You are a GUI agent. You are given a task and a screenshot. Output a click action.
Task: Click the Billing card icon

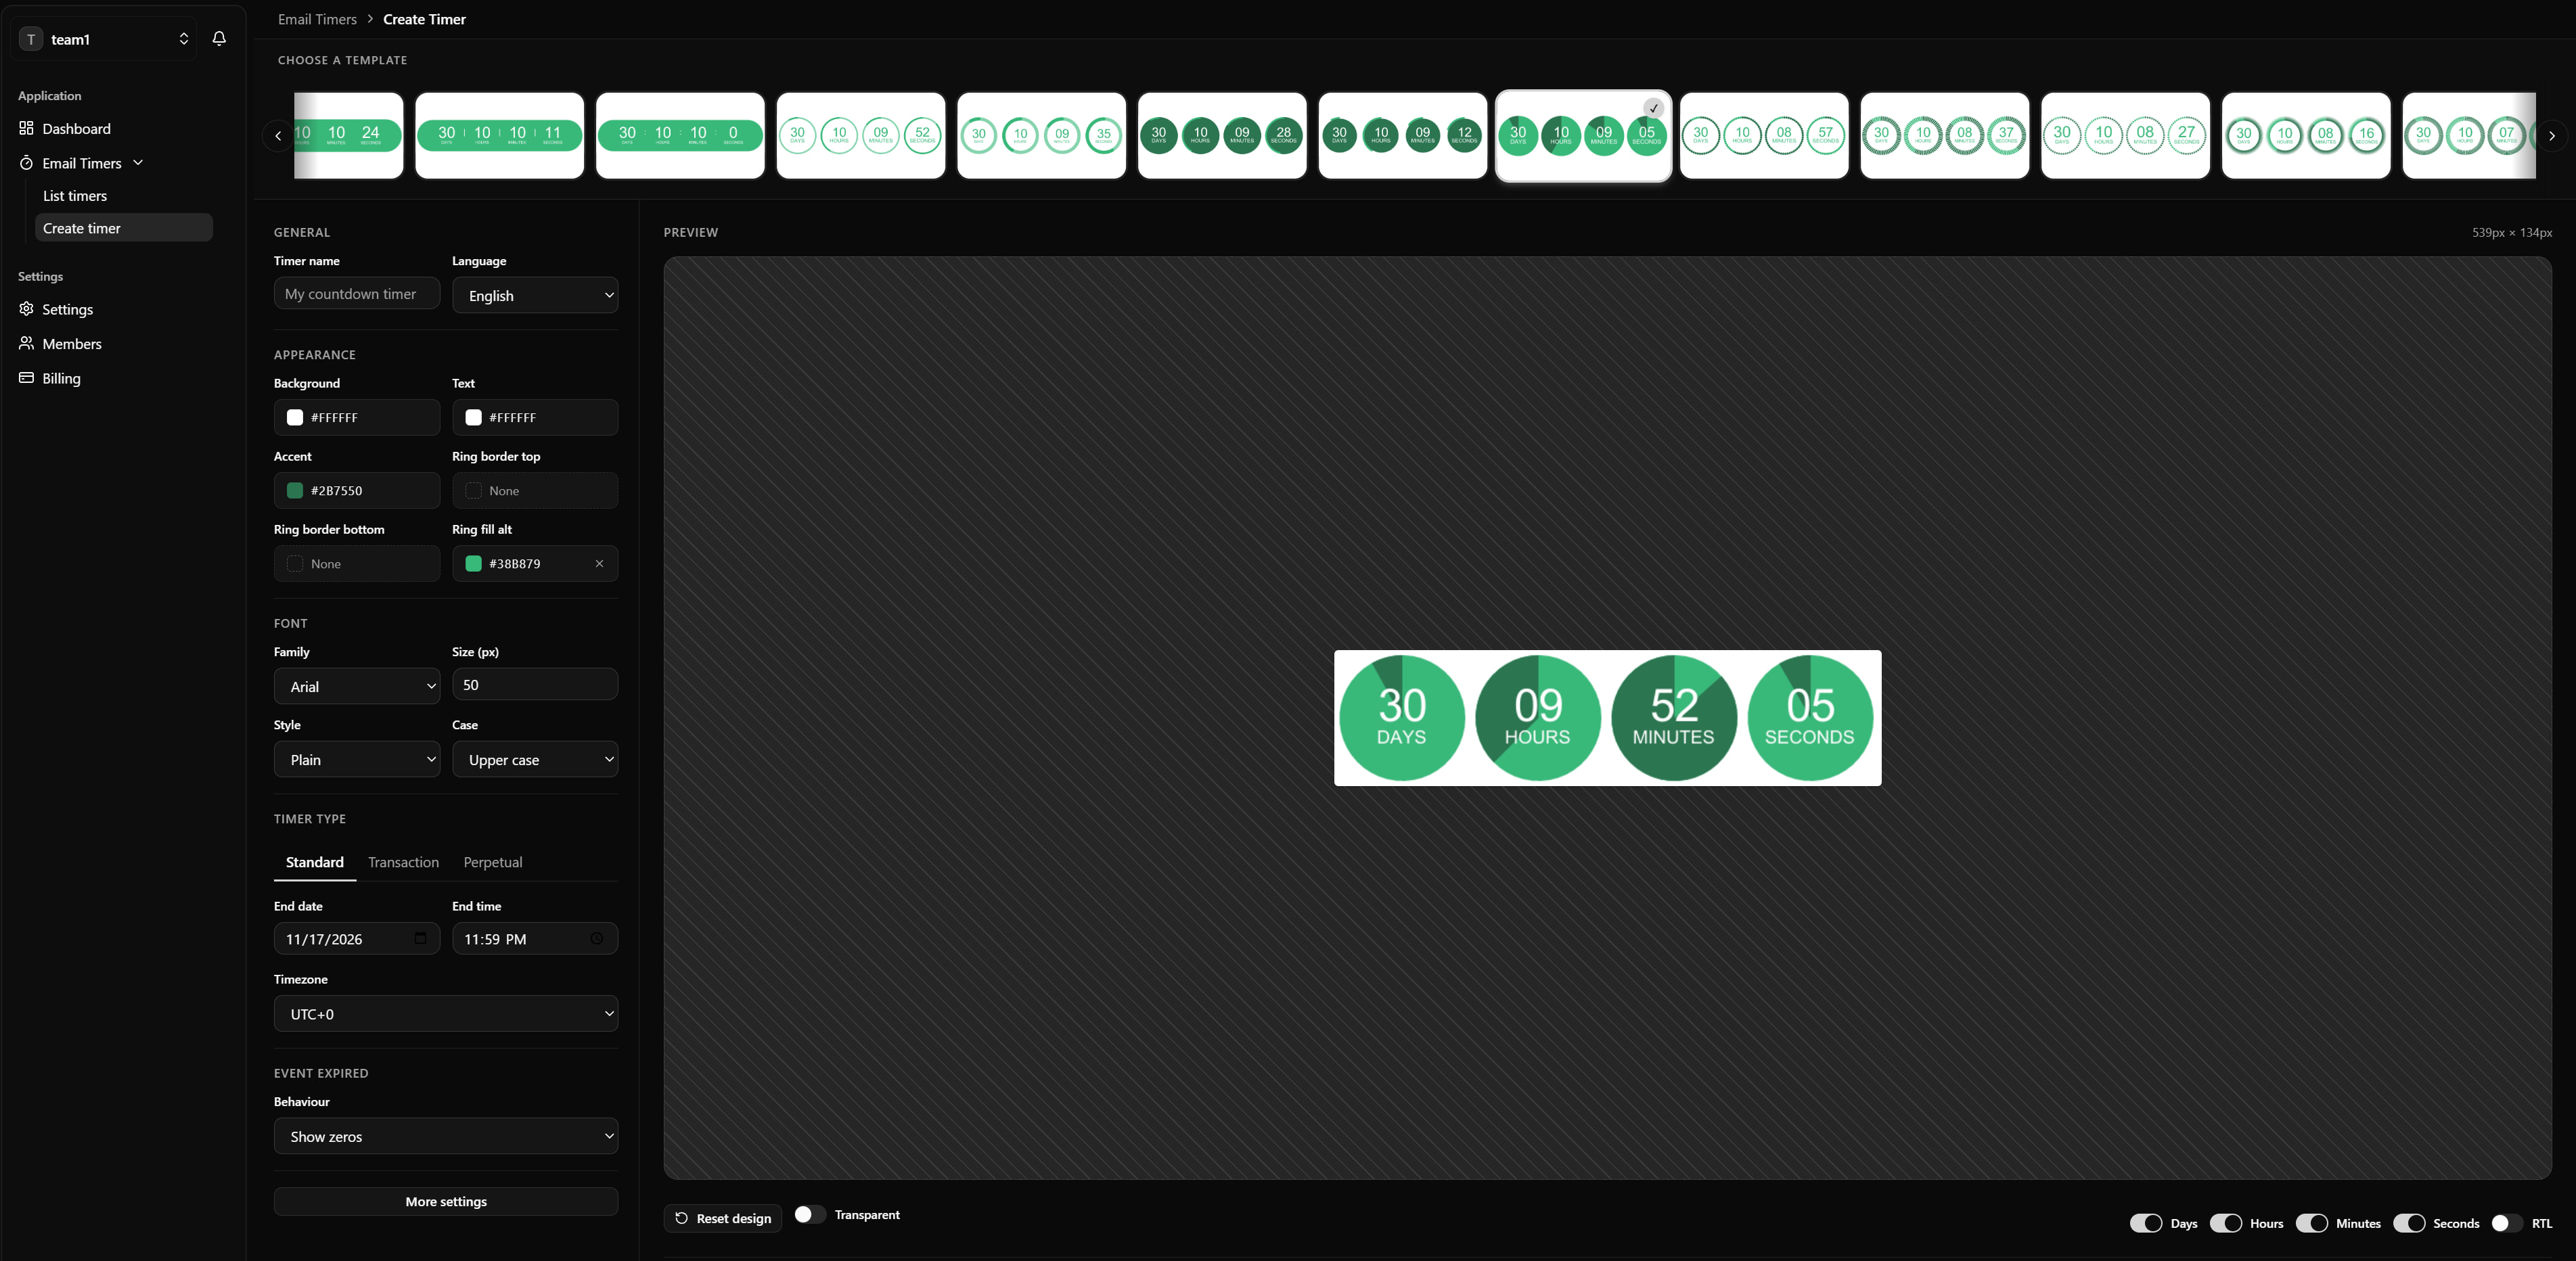26,378
